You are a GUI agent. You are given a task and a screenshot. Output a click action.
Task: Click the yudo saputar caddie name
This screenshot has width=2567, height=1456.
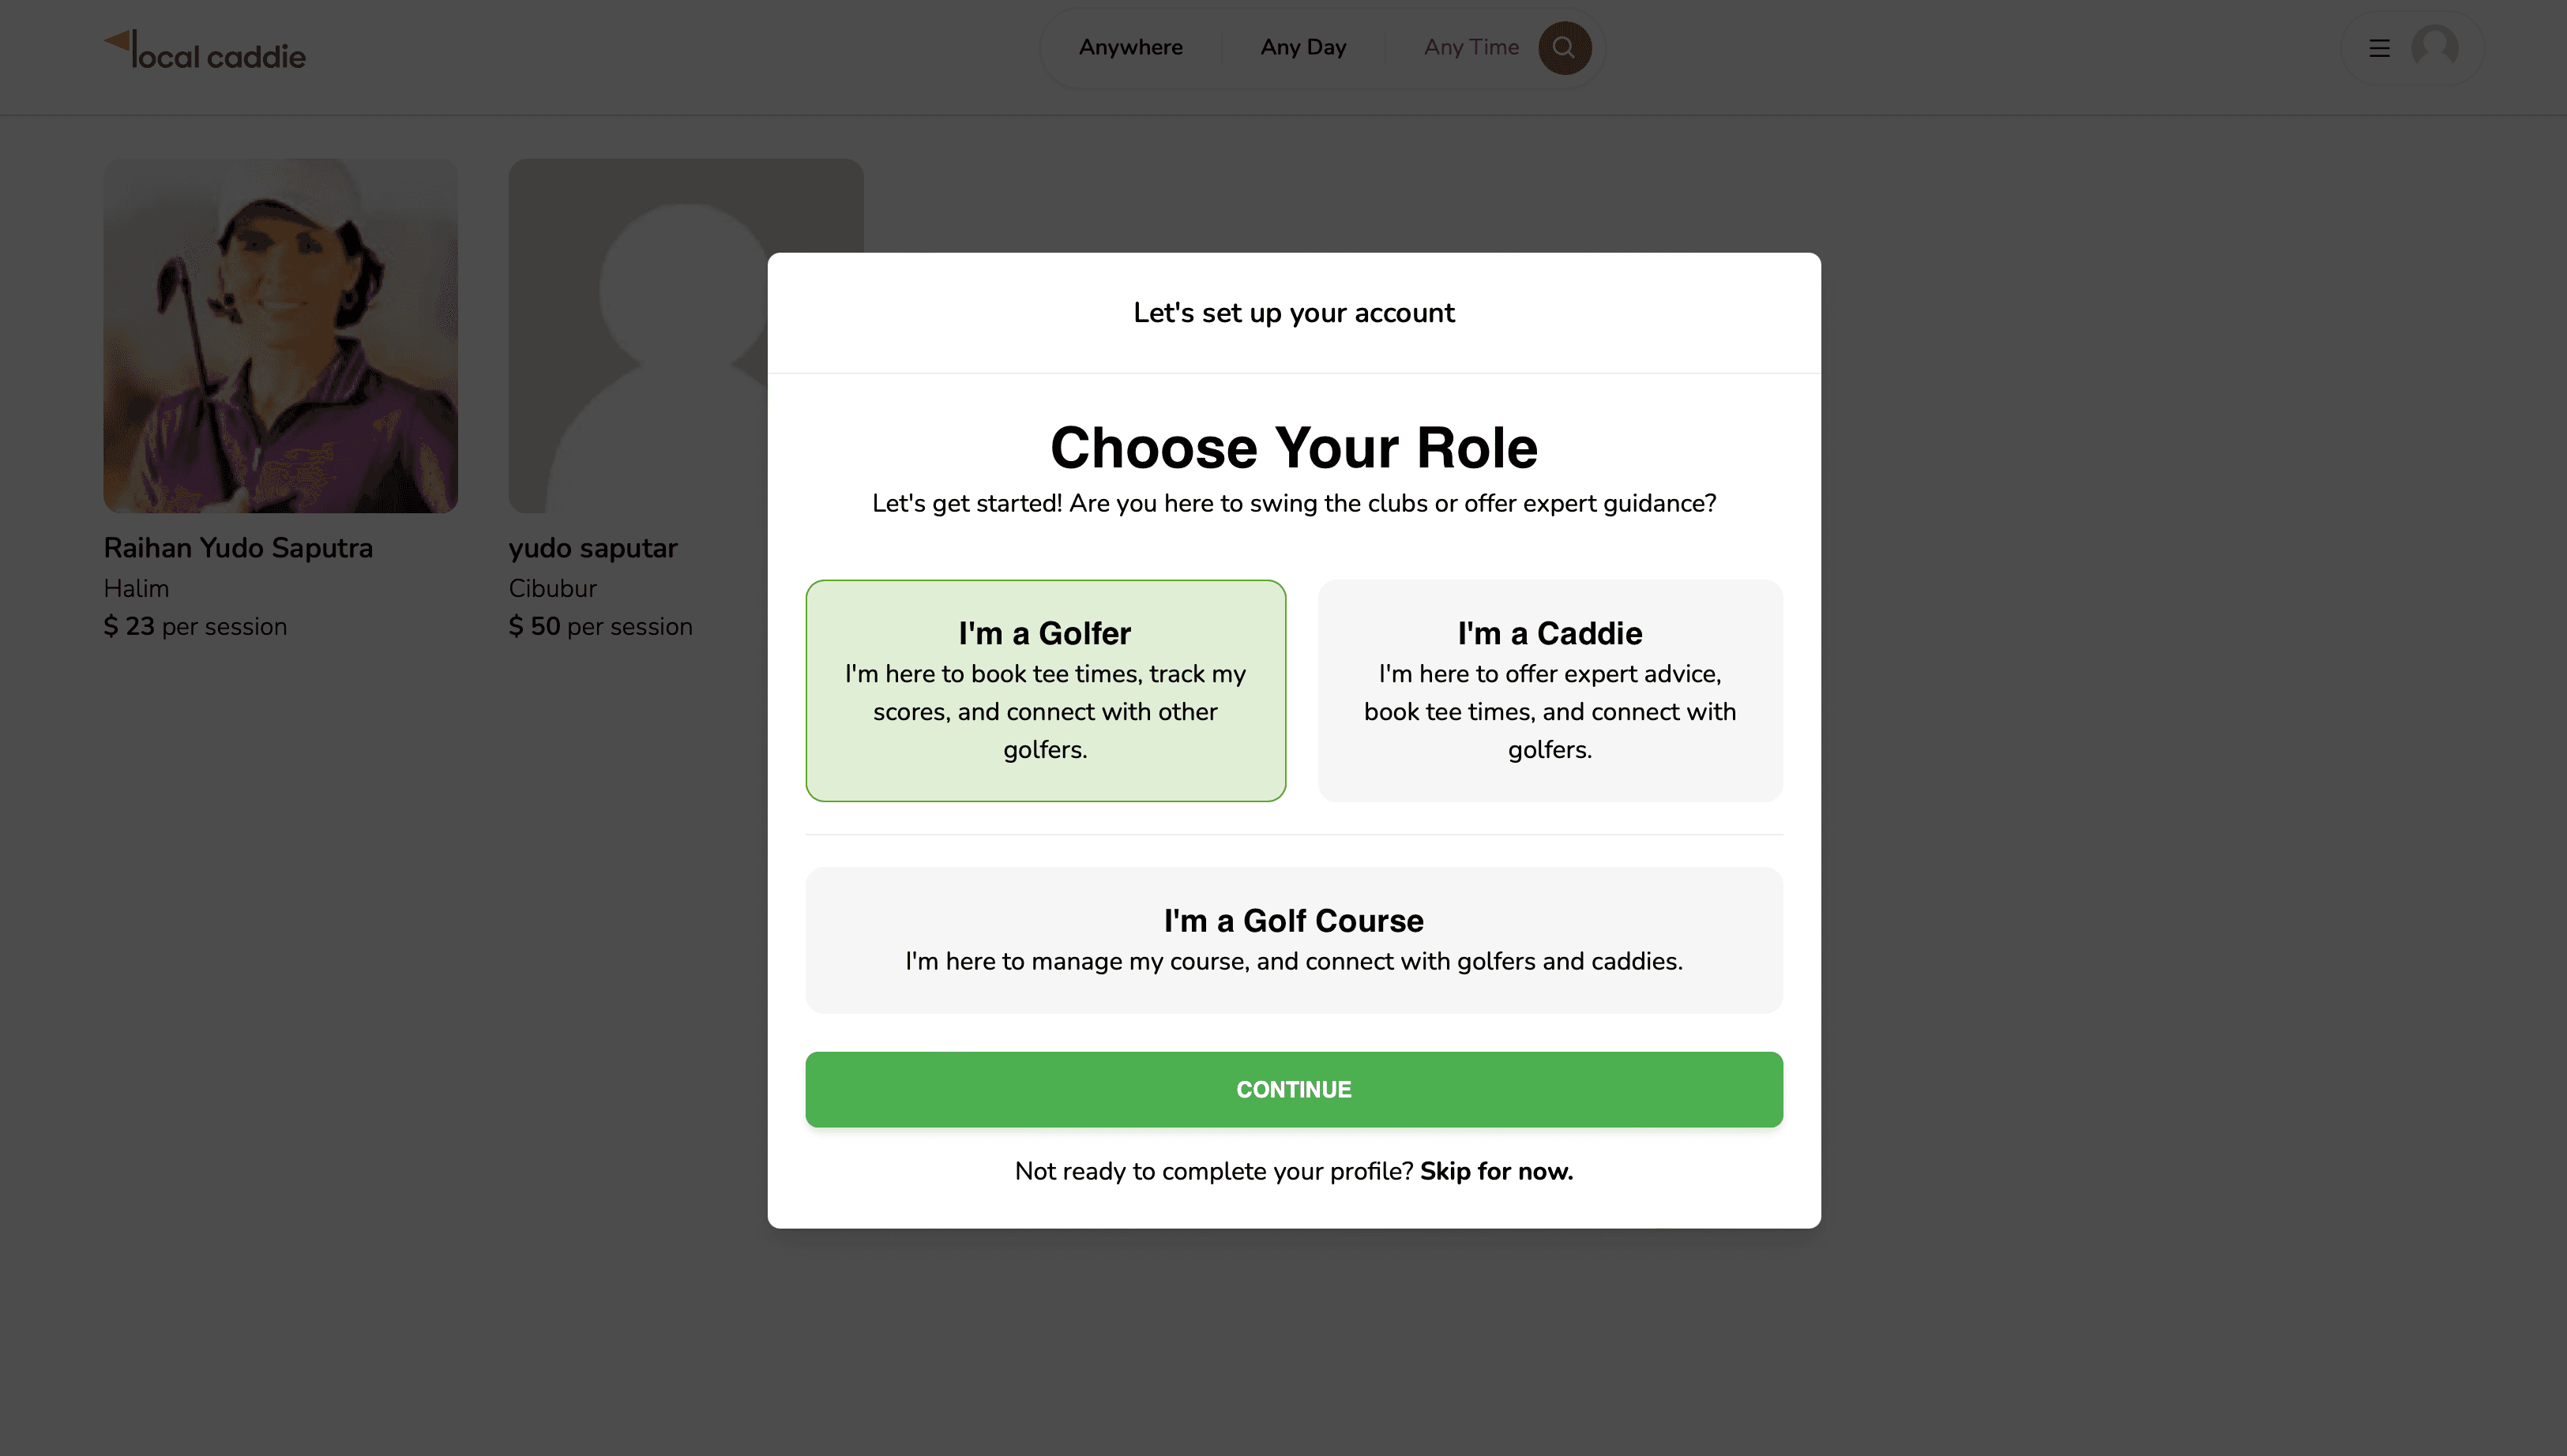tap(592, 548)
